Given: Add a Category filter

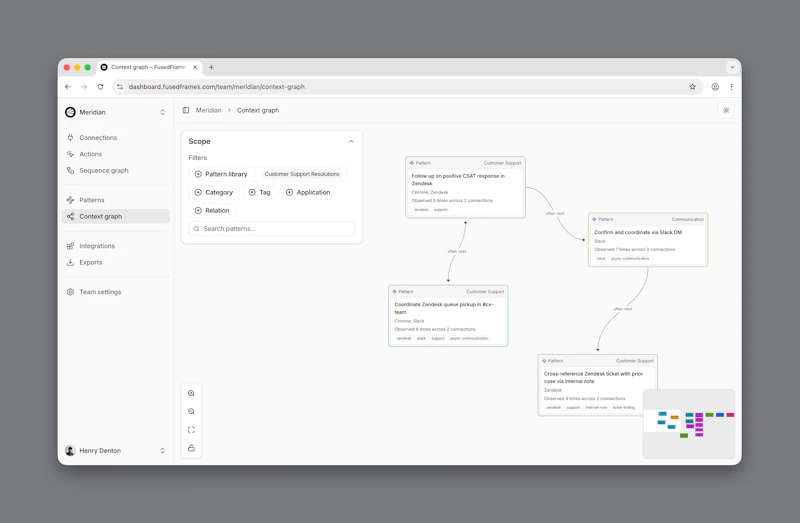Looking at the screenshot, I should tap(214, 192).
